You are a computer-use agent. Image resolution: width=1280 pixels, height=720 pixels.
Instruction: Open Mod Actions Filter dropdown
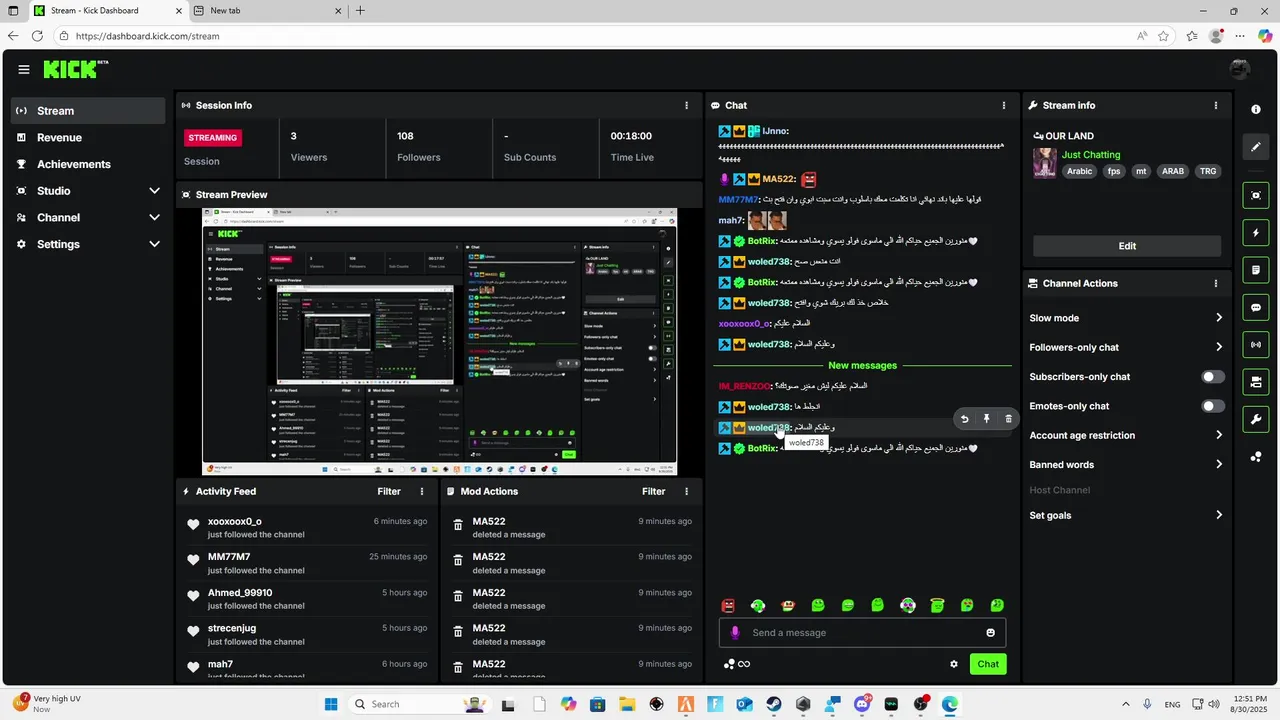653,491
